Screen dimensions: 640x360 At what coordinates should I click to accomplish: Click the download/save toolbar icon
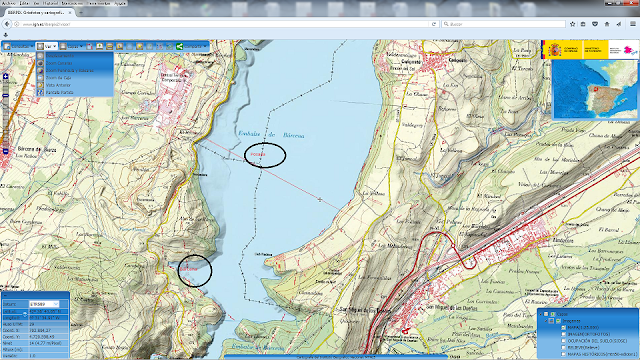point(120,47)
